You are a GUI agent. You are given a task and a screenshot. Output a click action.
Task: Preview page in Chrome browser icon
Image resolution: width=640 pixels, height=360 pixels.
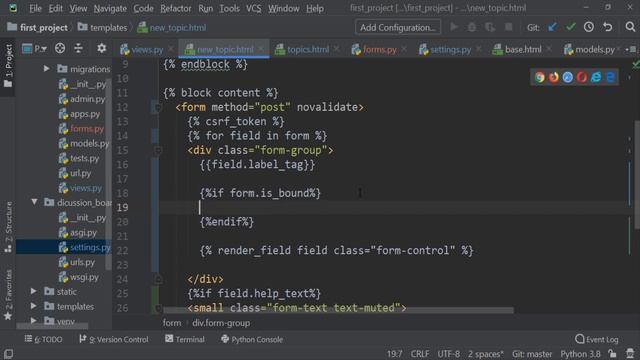pos(540,77)
